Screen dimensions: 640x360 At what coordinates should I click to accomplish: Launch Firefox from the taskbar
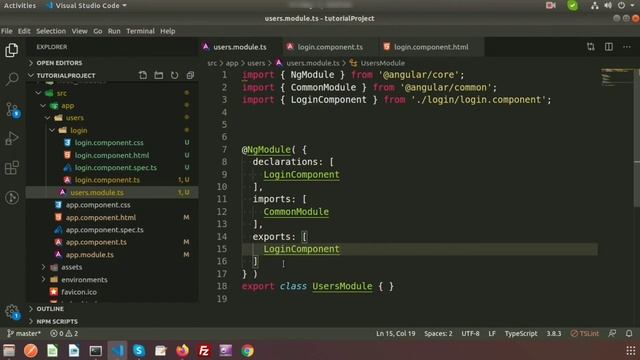click(182, 351)
